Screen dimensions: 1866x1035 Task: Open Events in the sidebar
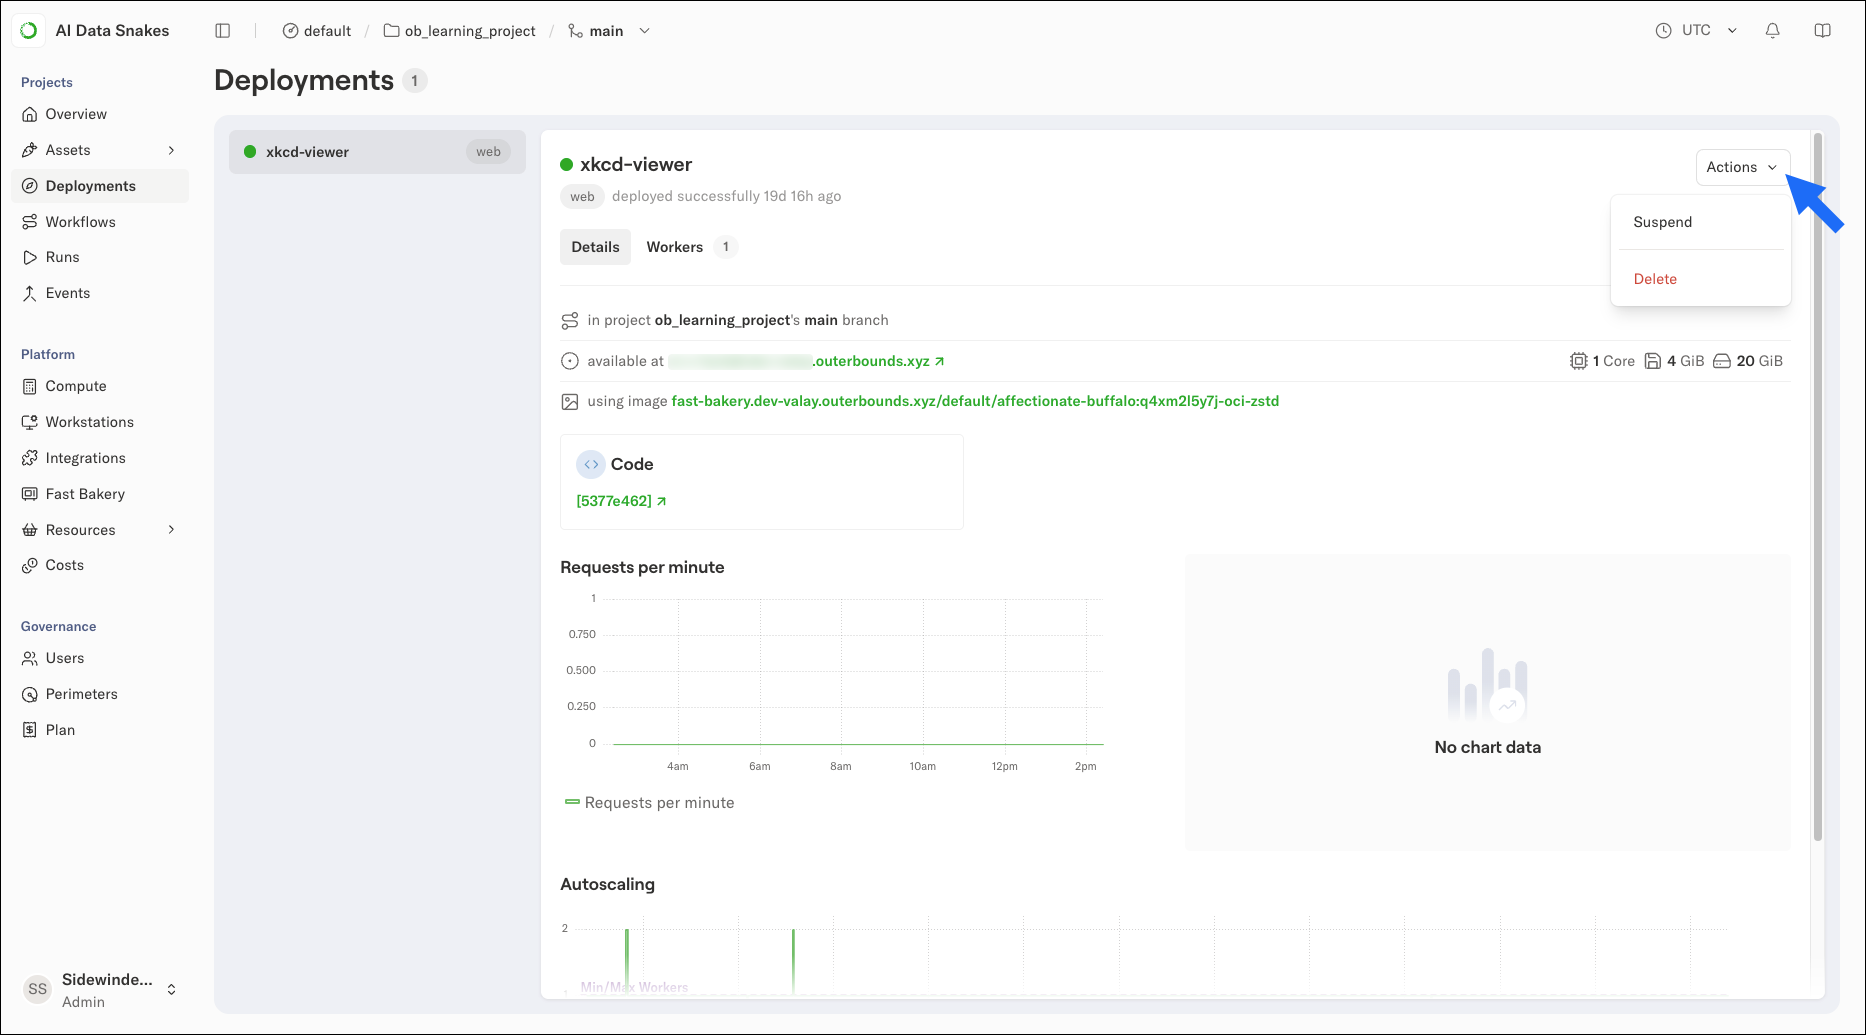[x=100, y=293]
